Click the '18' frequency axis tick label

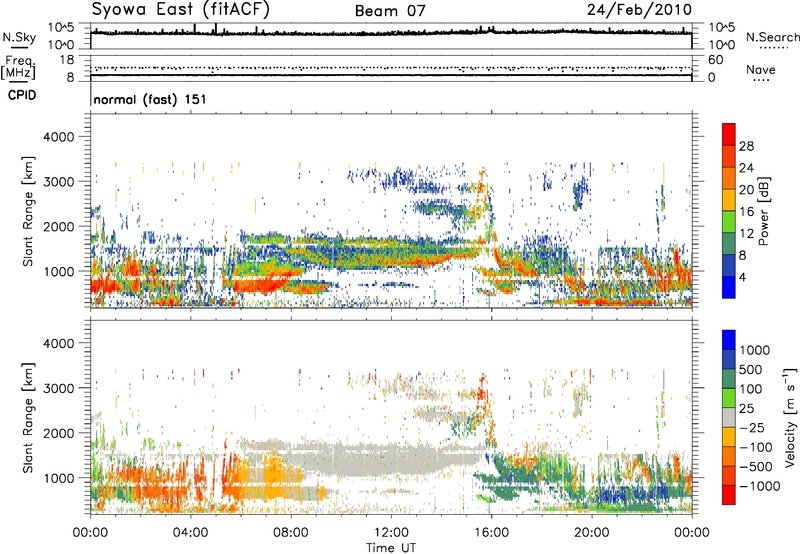pos(67,60)
